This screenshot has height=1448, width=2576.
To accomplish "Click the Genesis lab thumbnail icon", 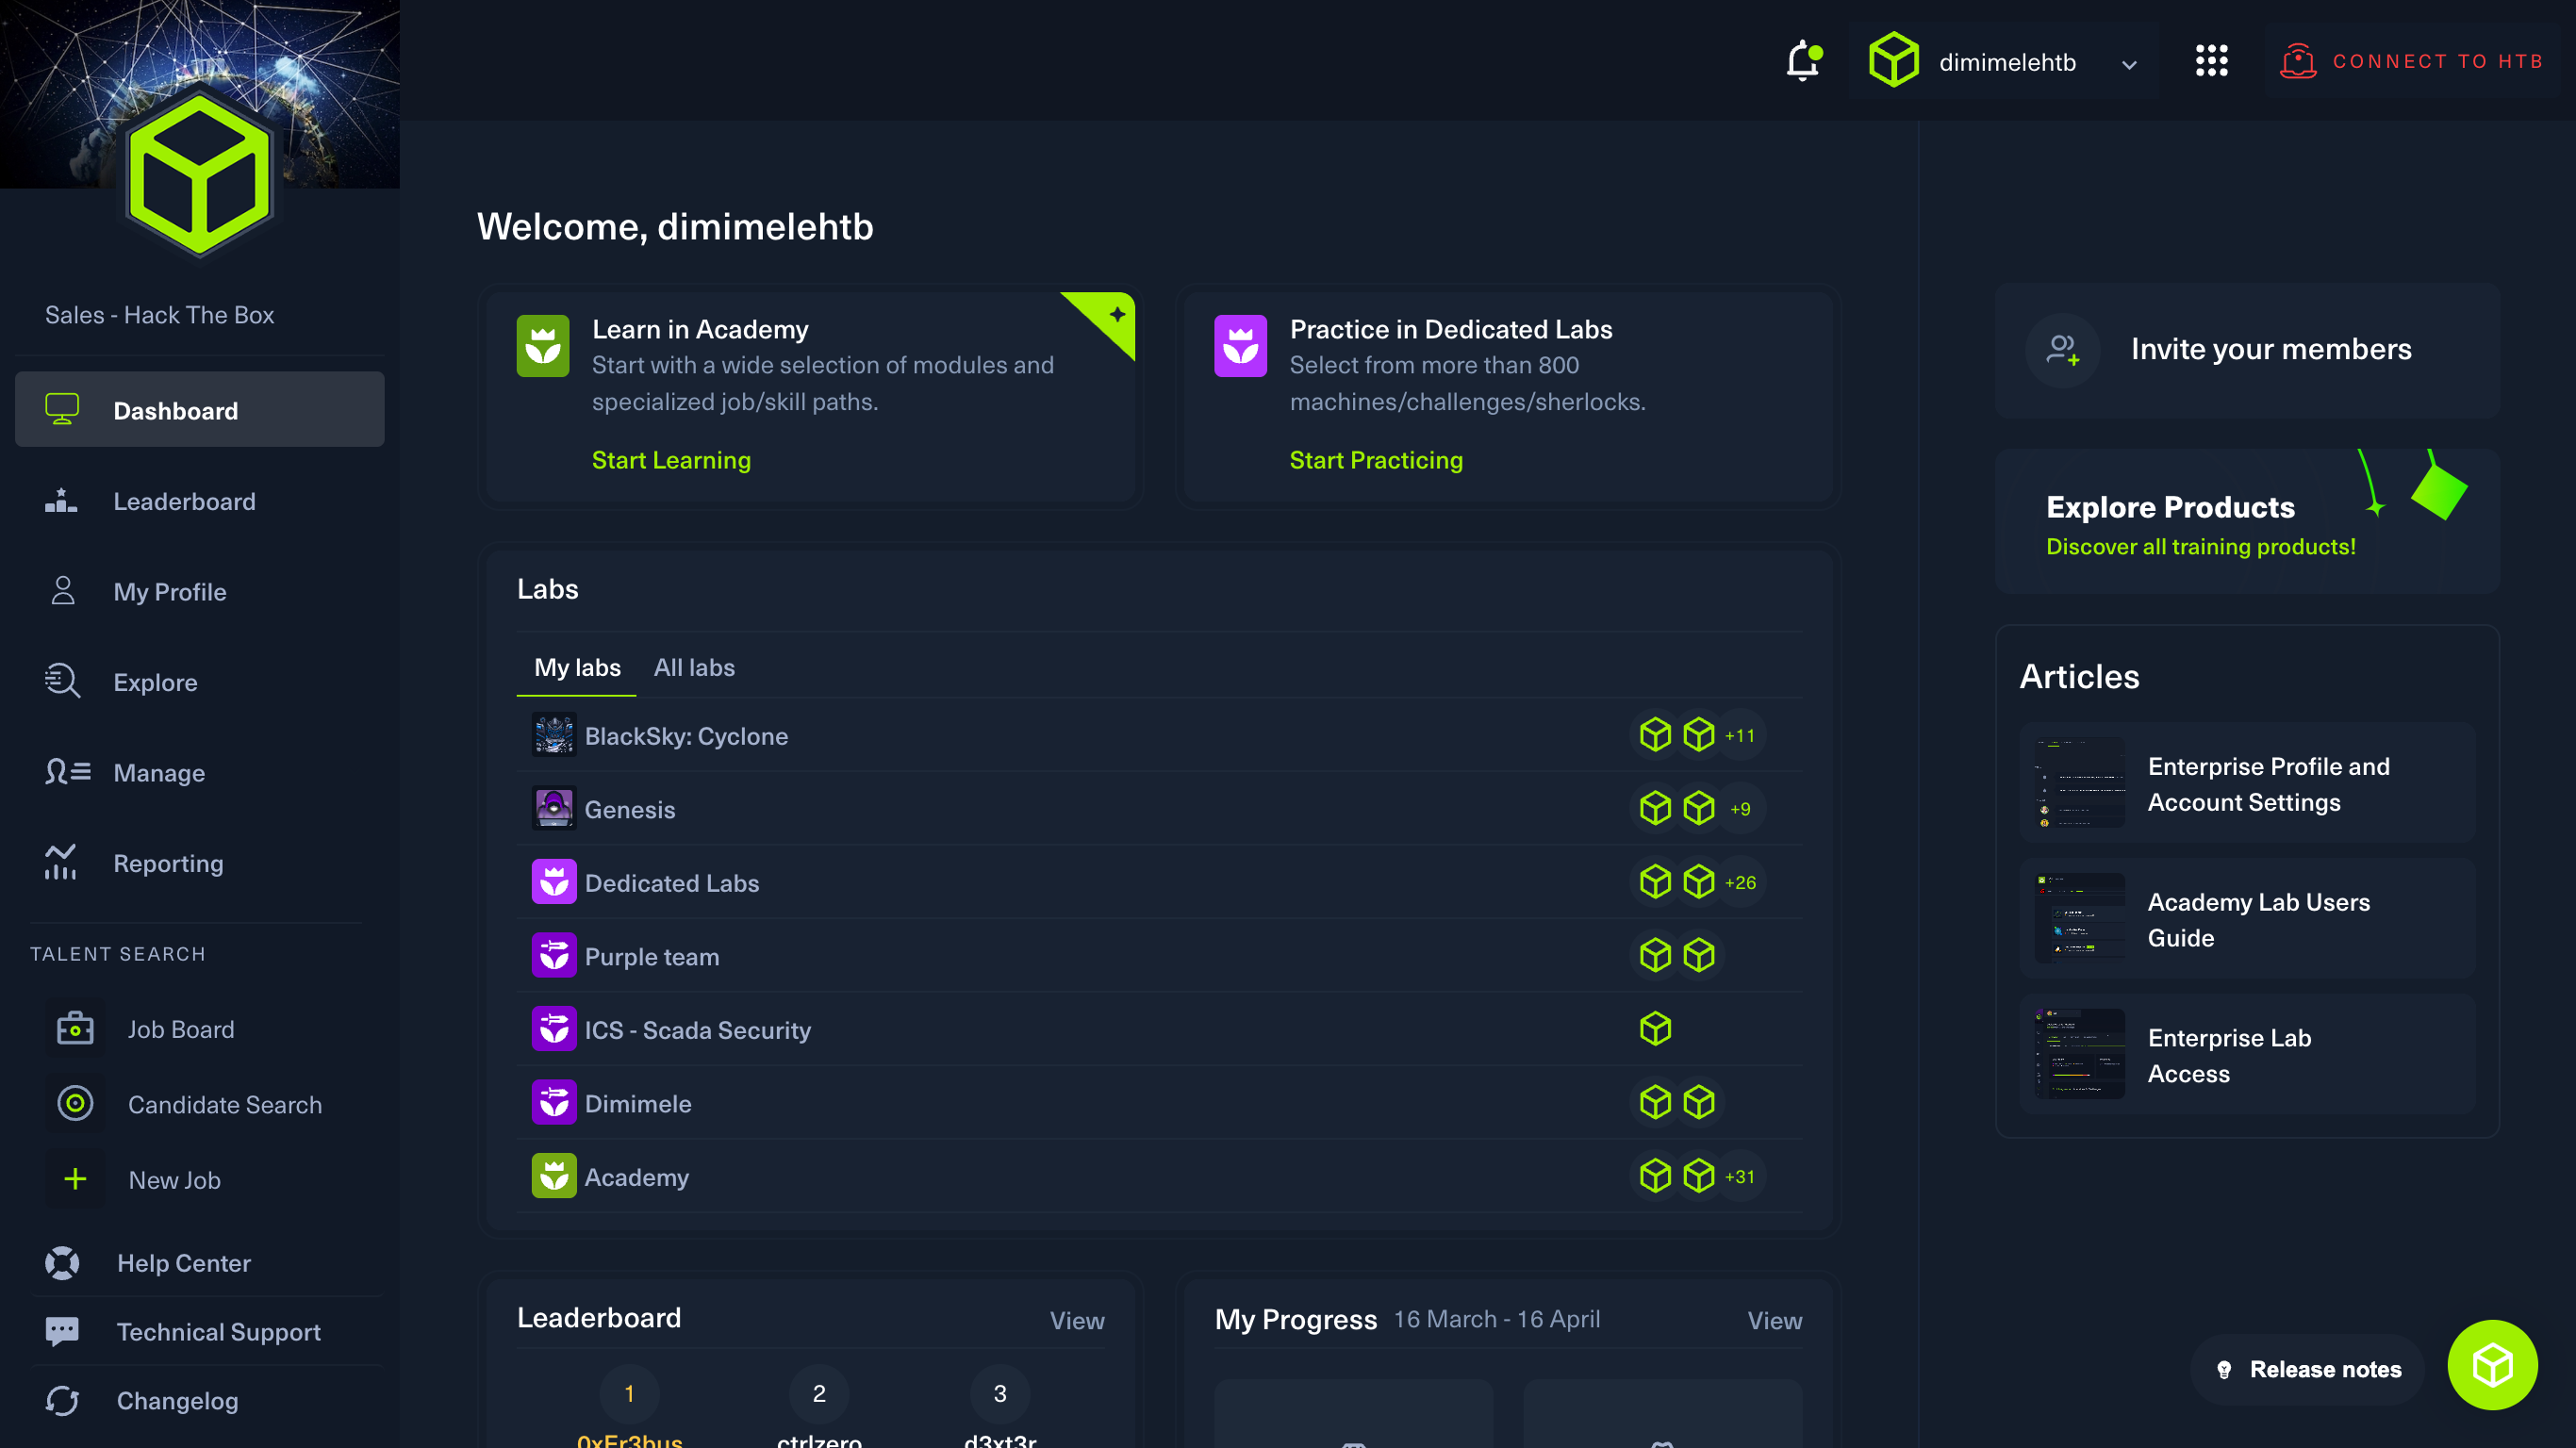I will point(554,808).
